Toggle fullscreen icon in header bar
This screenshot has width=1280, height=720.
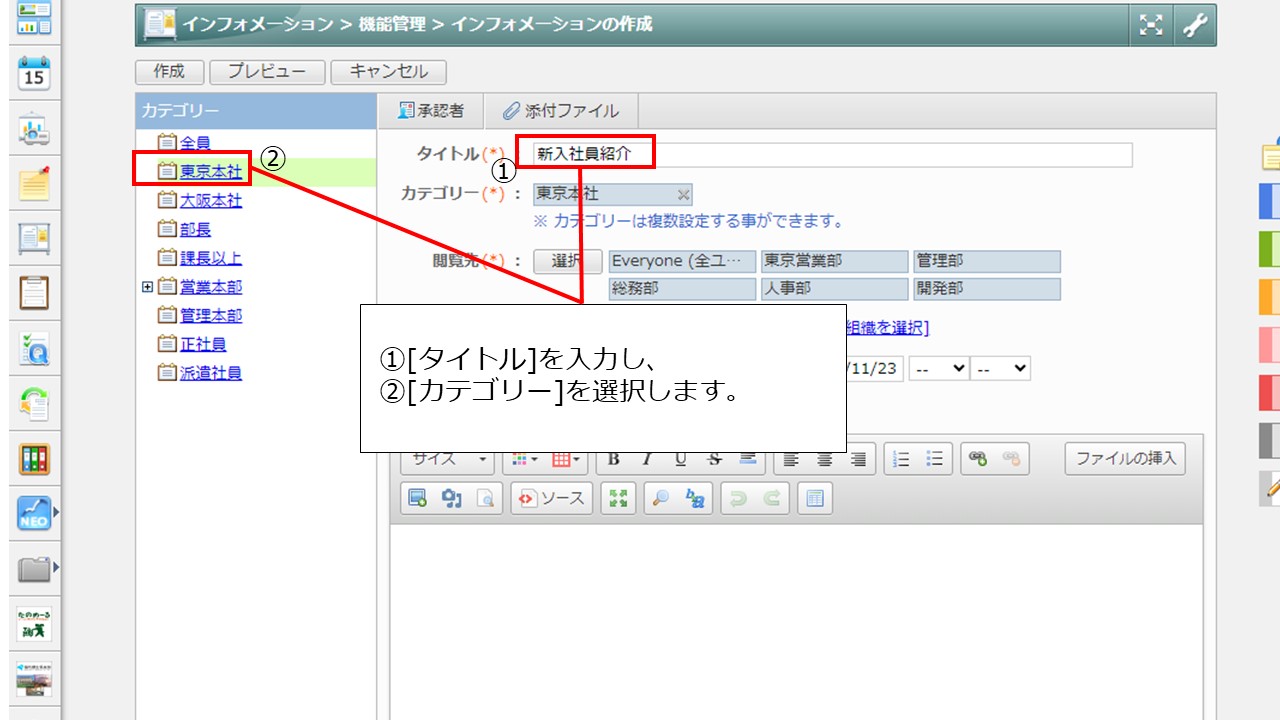[x=1151, y=26]
